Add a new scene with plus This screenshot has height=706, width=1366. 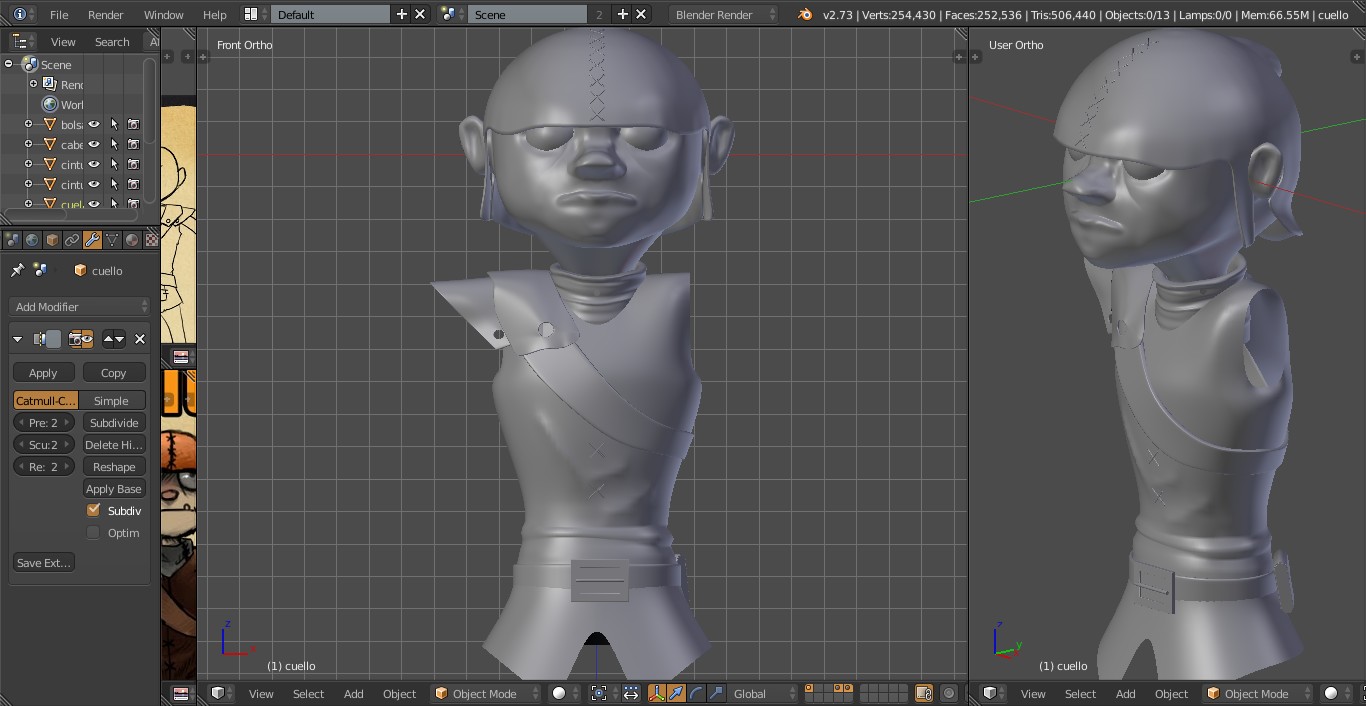pyautogui.click(x=623, y=14)
